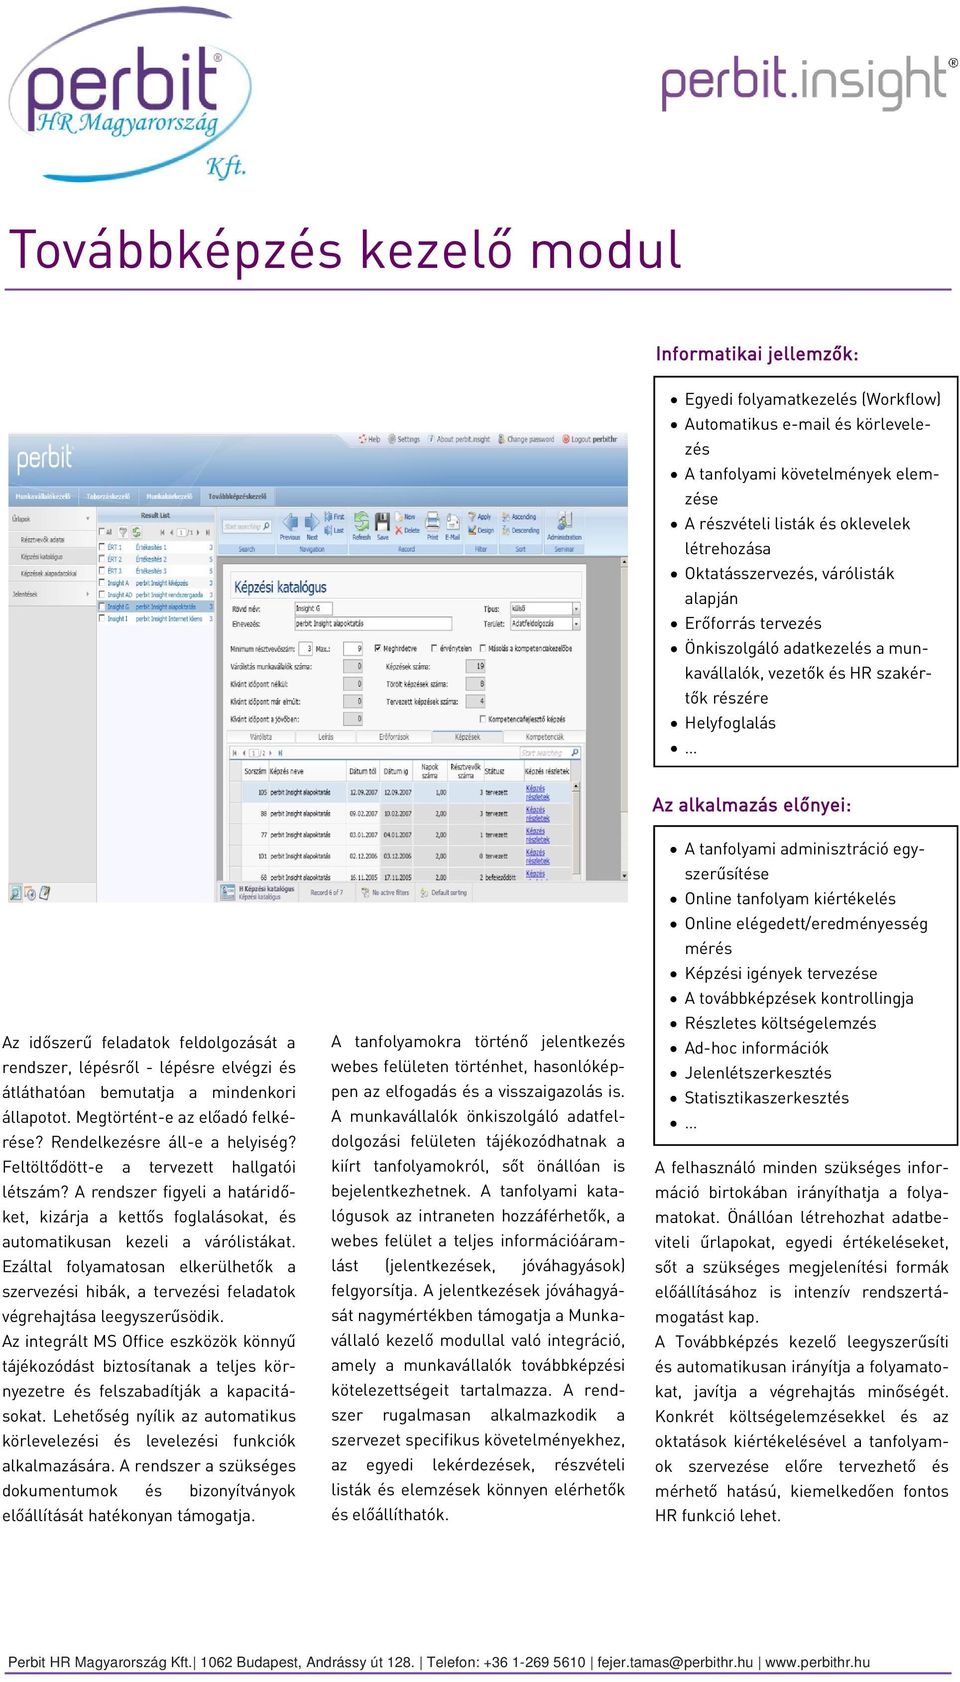
Task: Click the red Delete record icon
Action: (x=399, y=530)
